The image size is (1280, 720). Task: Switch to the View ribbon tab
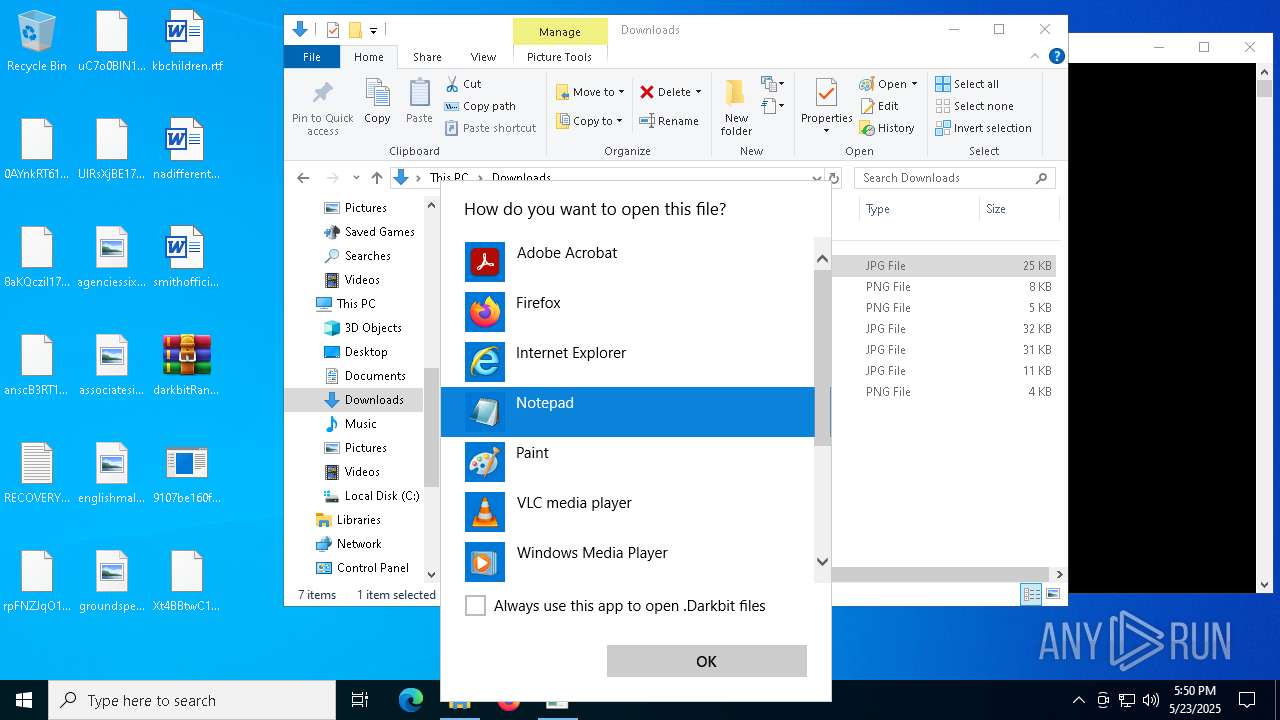click(483, 57)
